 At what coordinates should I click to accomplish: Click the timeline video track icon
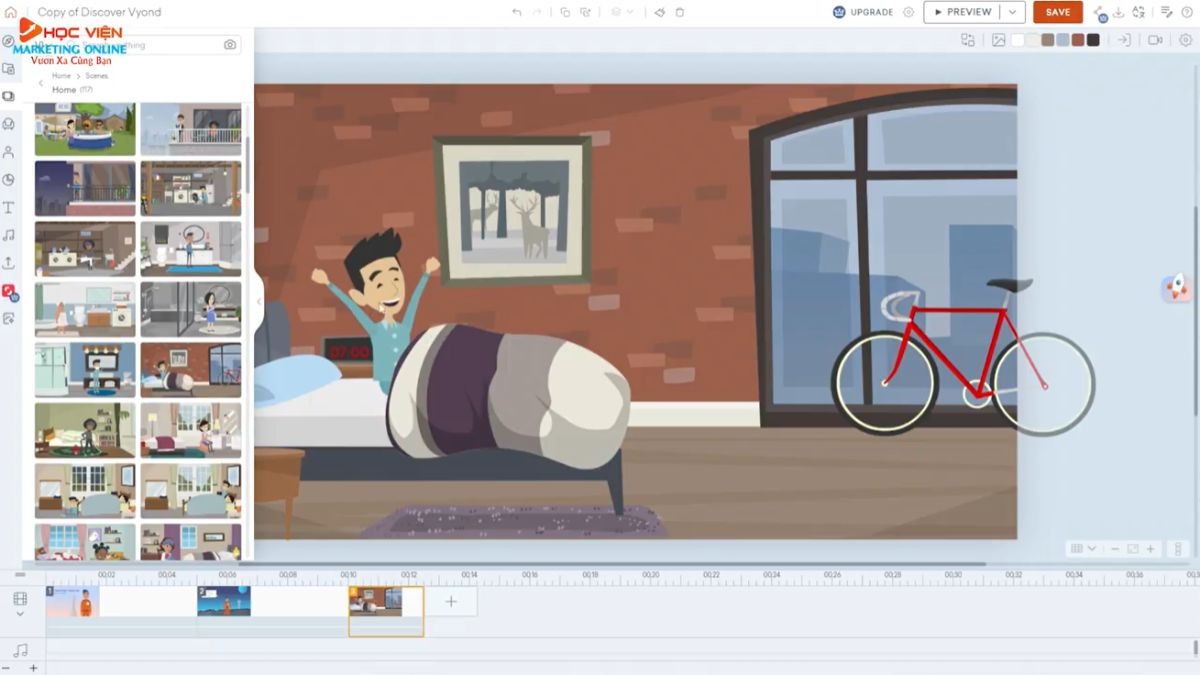pyautogui.click(x=20, y=598)
